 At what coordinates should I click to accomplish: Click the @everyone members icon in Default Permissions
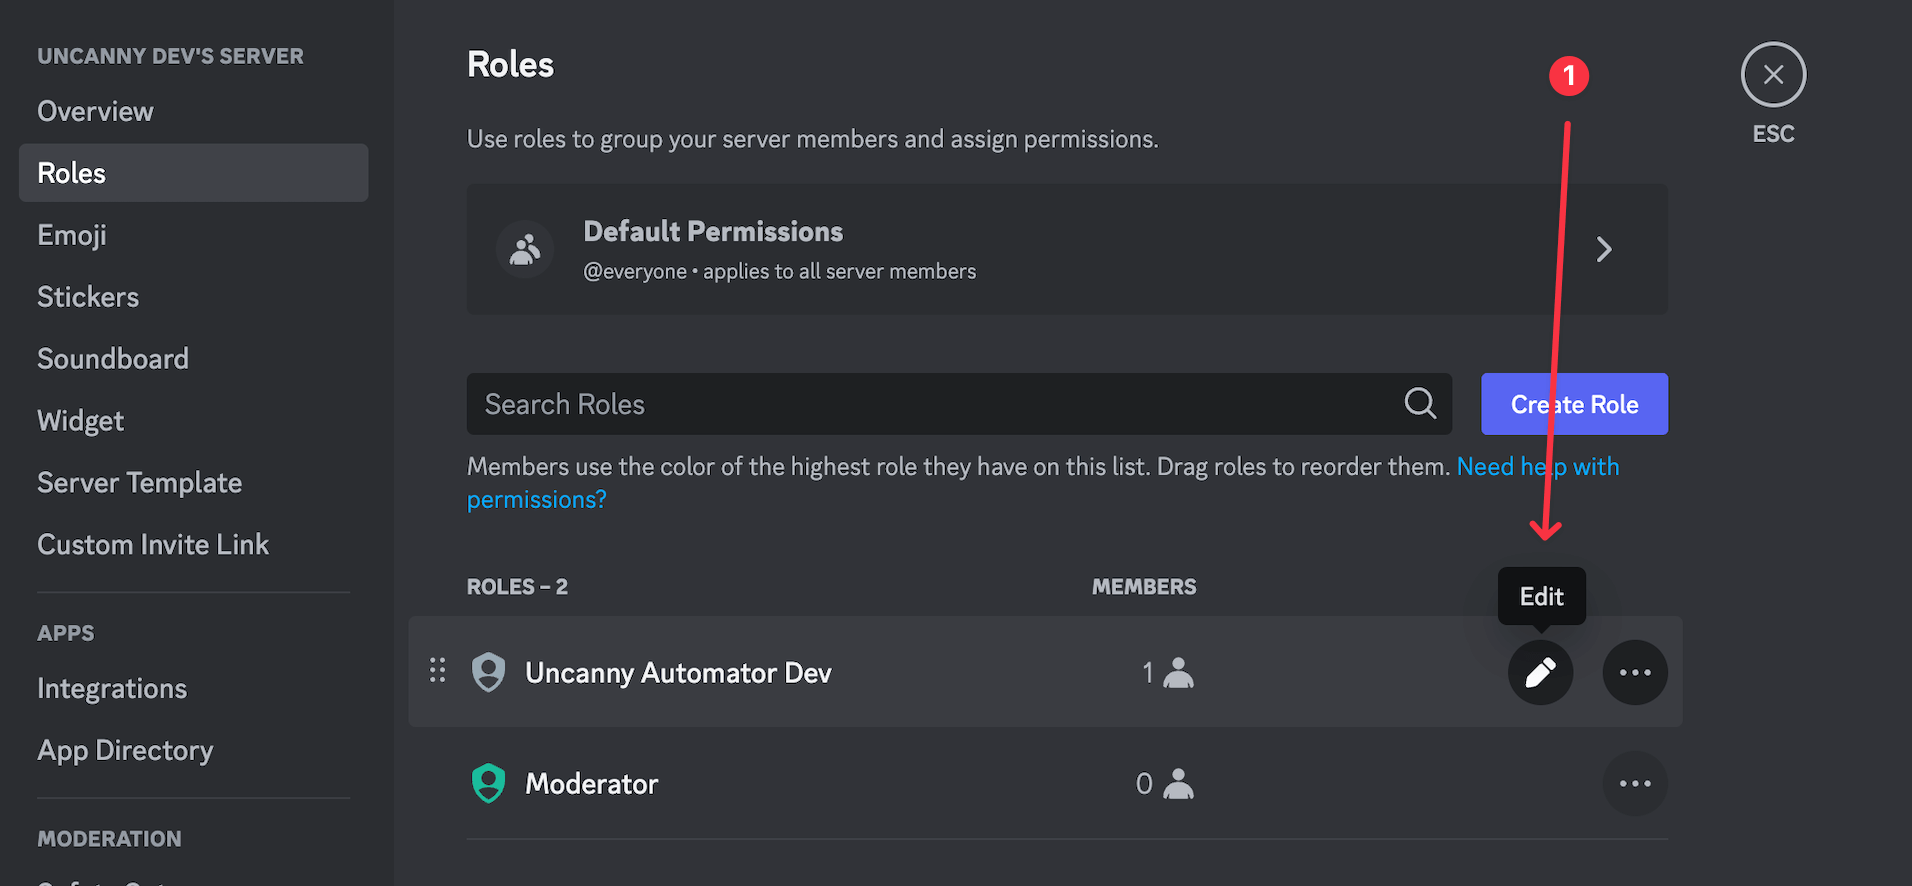pyautogui.click(x=524, y=249)
